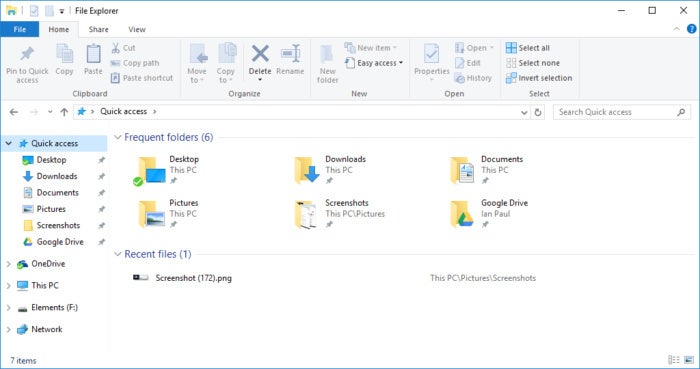Switch to the Home ribbon tab
This screenshot has height=369, width=700.
(58, 29)
